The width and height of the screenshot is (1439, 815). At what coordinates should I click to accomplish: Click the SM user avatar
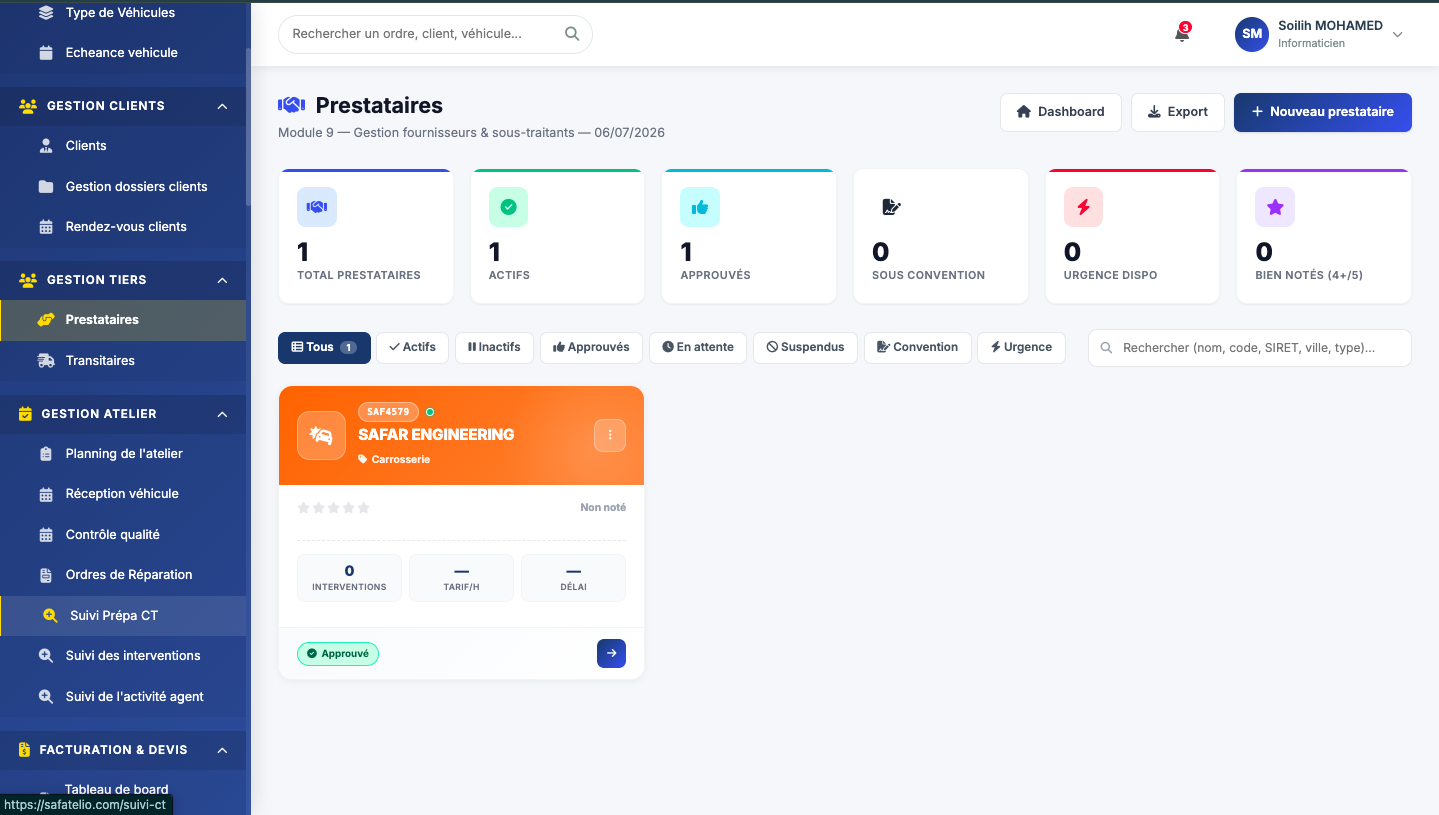coord(1251,34)
